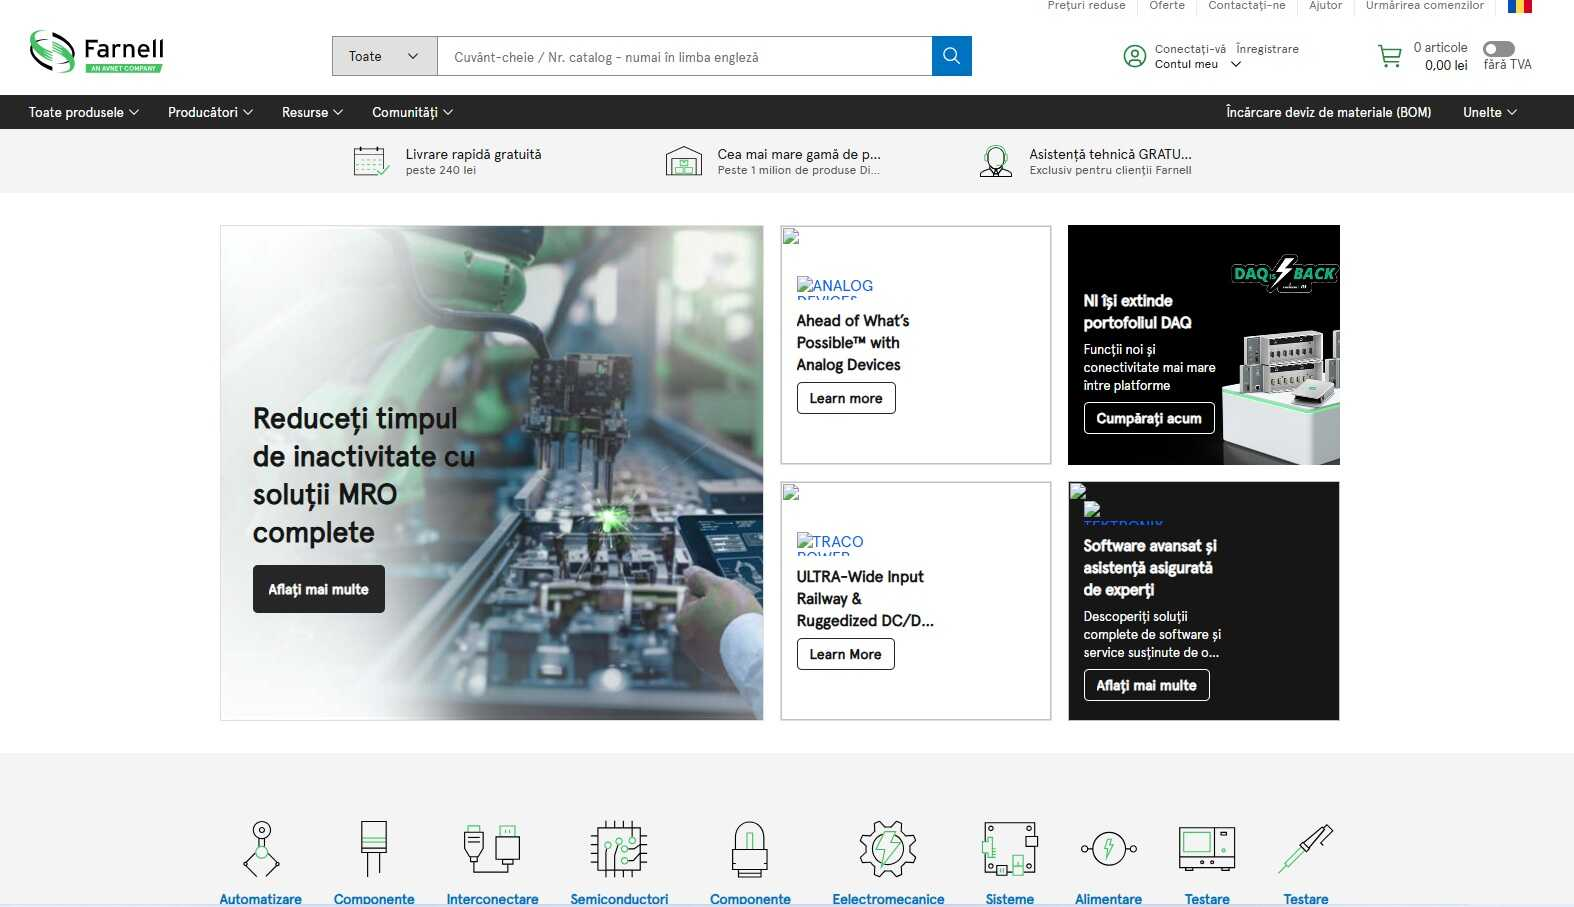Image resolution: width=1574 pixels, height=907 pixels.
Task: Click 'Livrare rapidă gratuită' text
Action: [x=473, y=154]
